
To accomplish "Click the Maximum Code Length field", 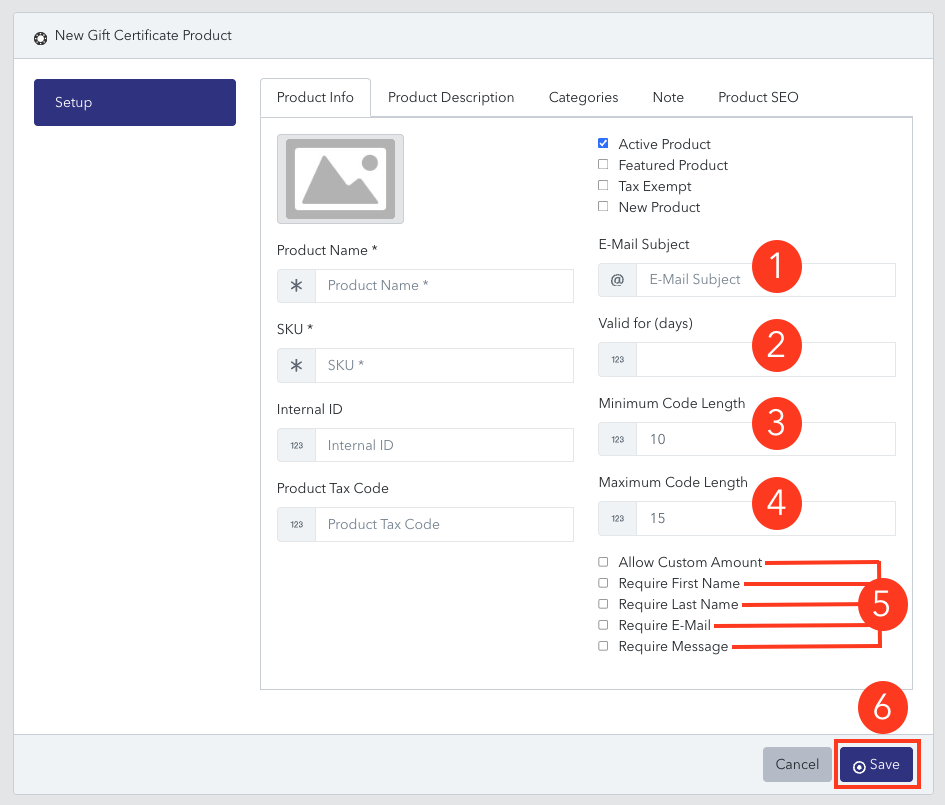I will [765, 518].
